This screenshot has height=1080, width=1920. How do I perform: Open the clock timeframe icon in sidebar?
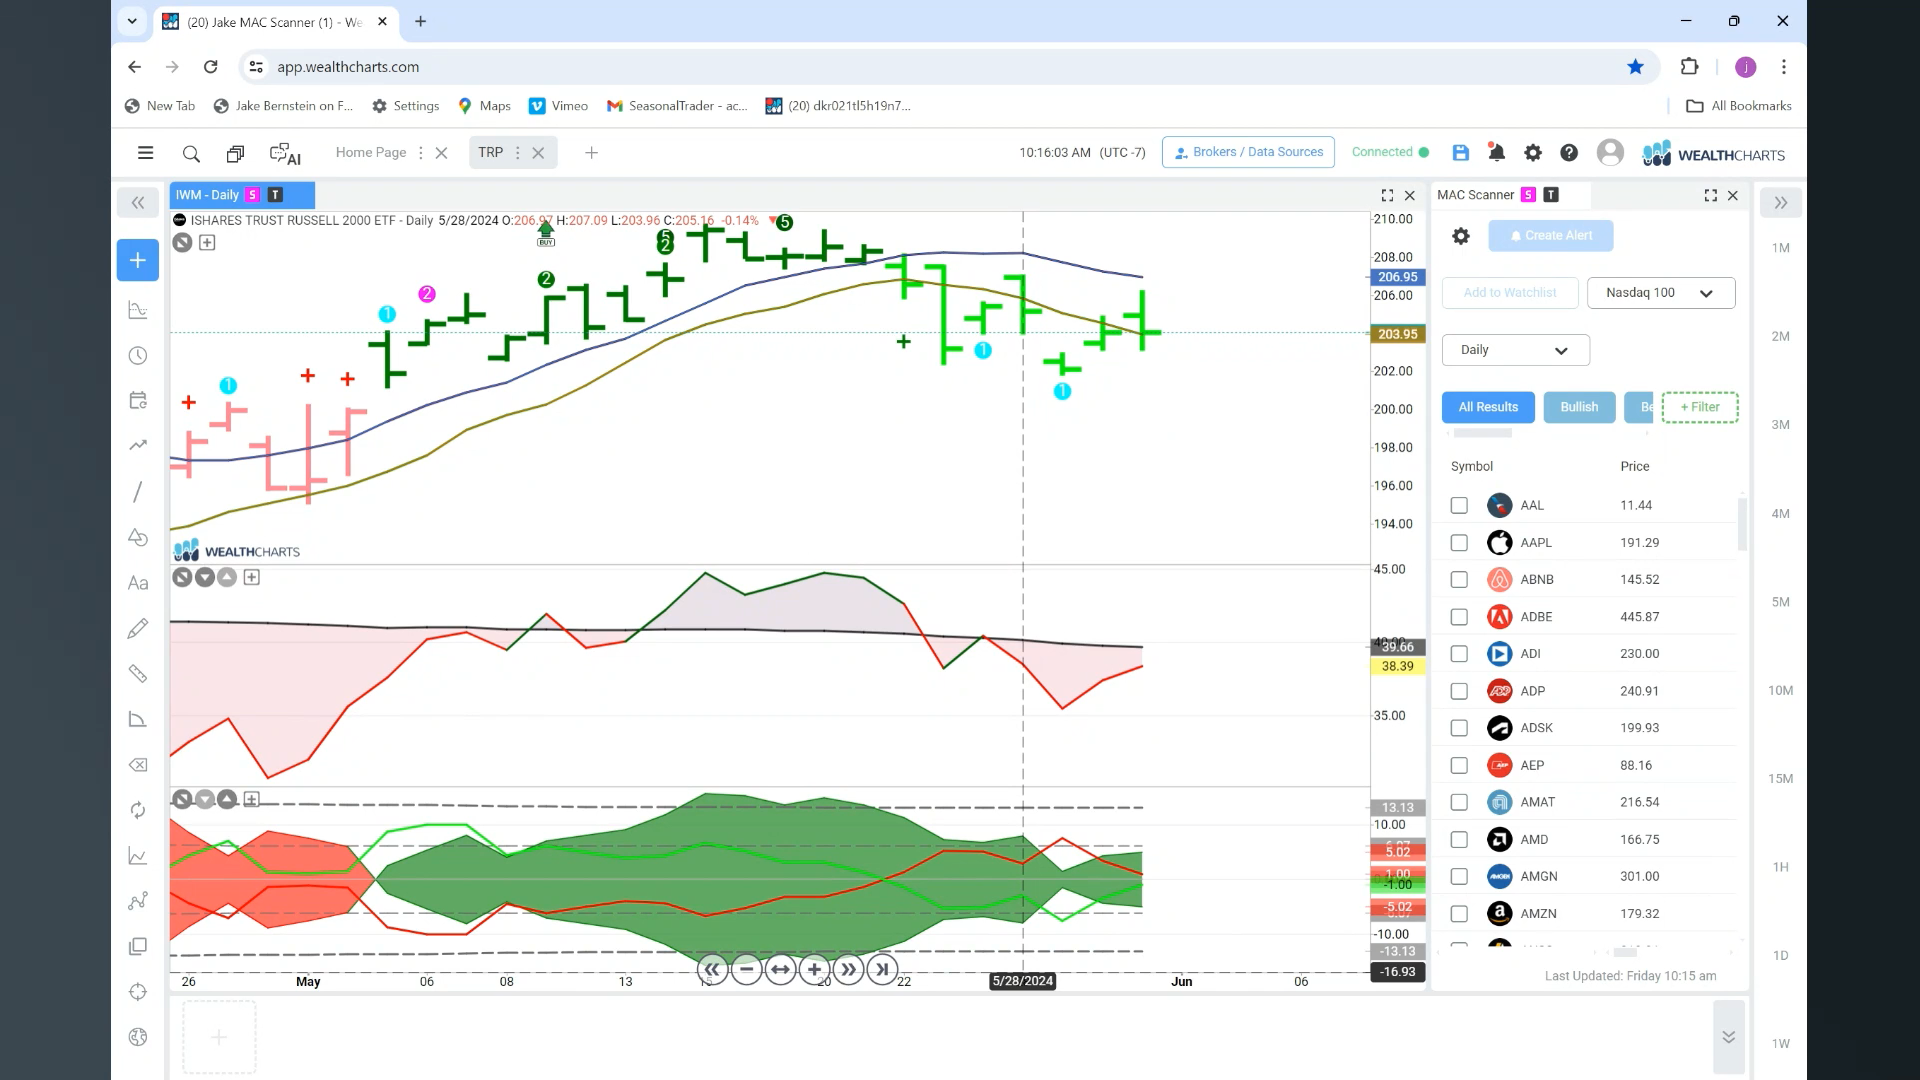[x=138, y=356]
